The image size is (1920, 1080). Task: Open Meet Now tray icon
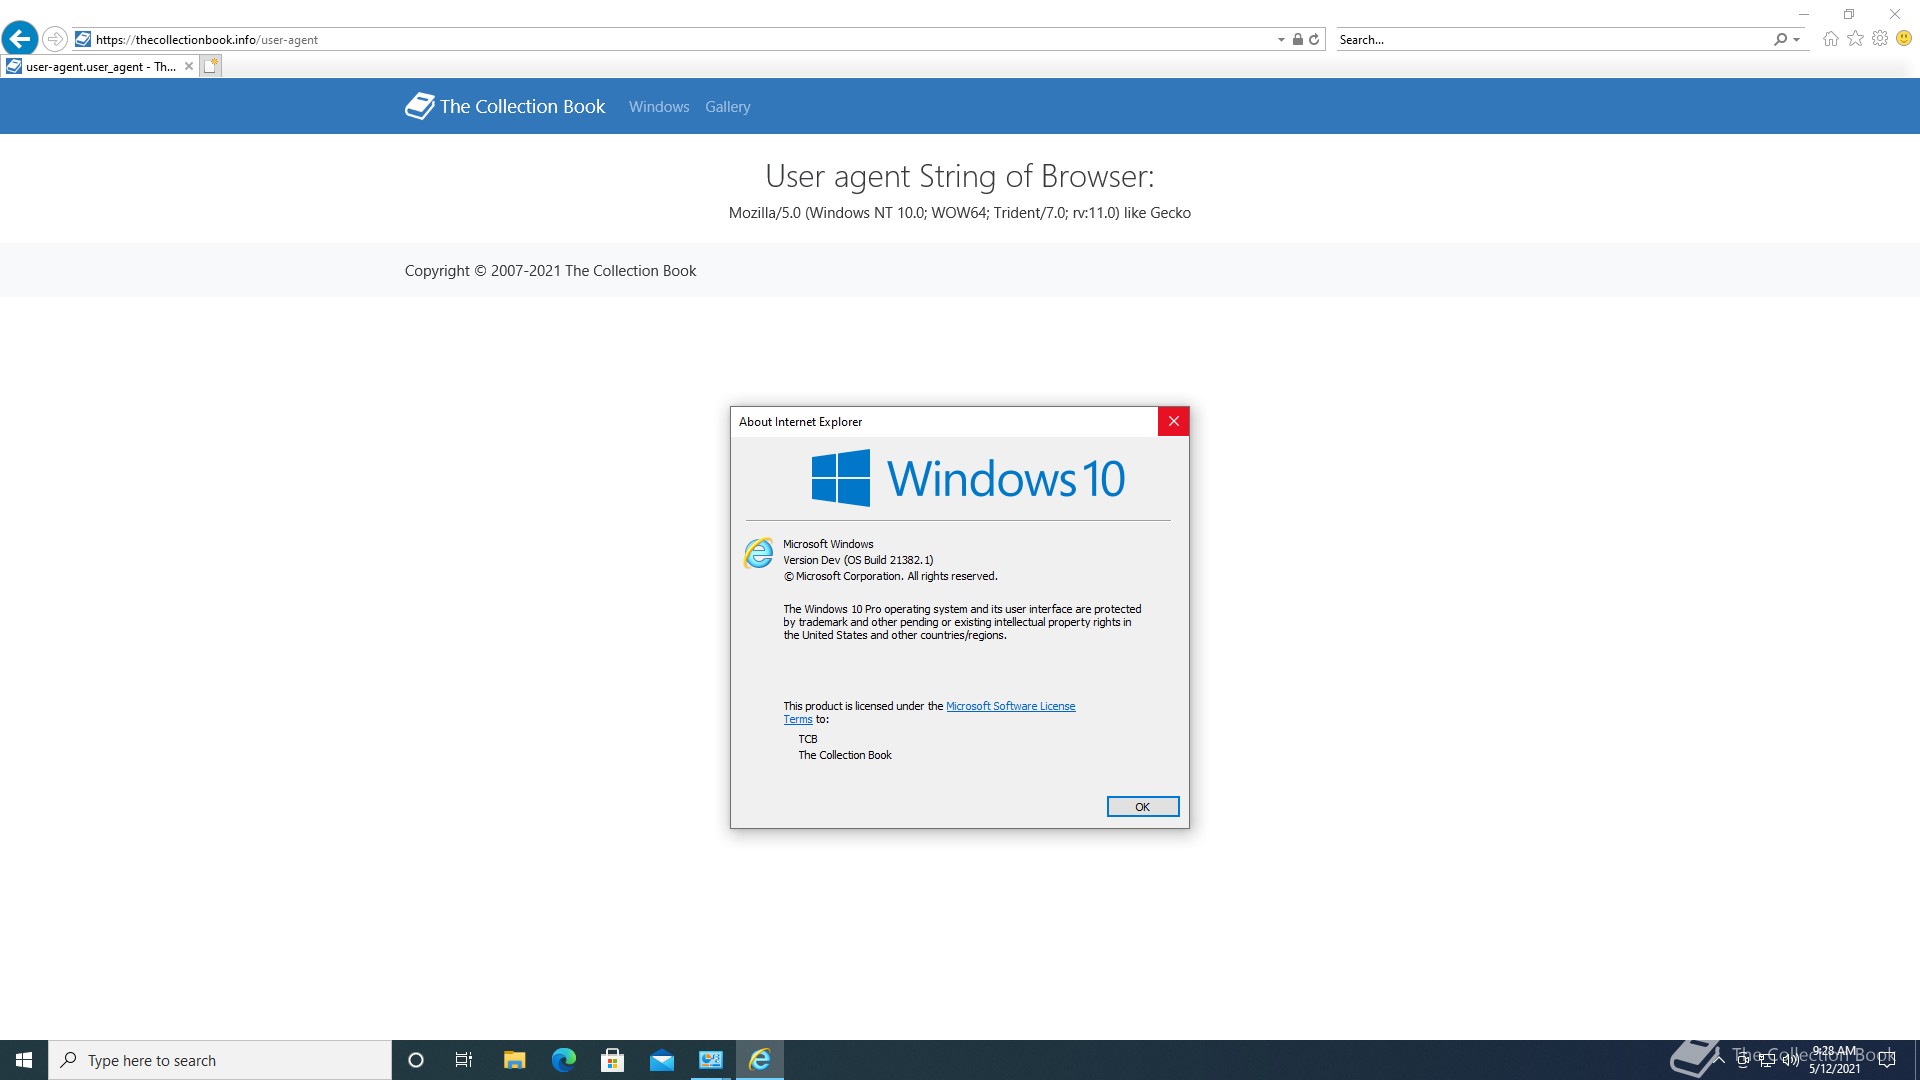[1744, 1060]
